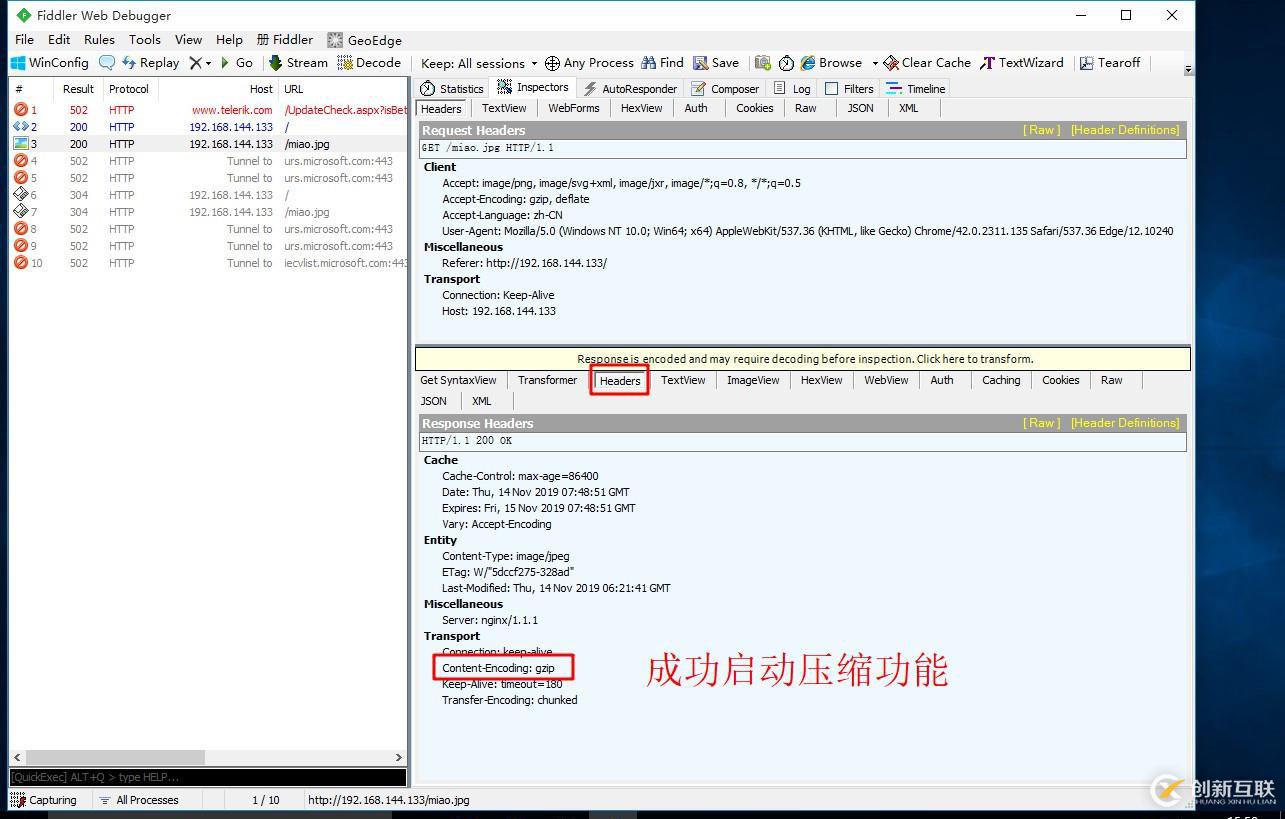1285x819 pixels.
Task: Click the yellow decode response bar
Action: (803, 359)
